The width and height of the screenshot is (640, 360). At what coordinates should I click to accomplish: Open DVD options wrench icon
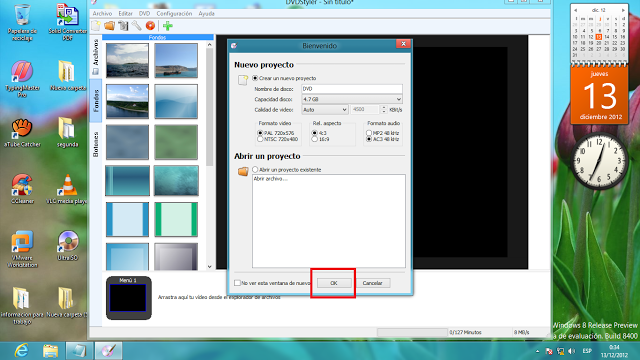pos(136,26)
